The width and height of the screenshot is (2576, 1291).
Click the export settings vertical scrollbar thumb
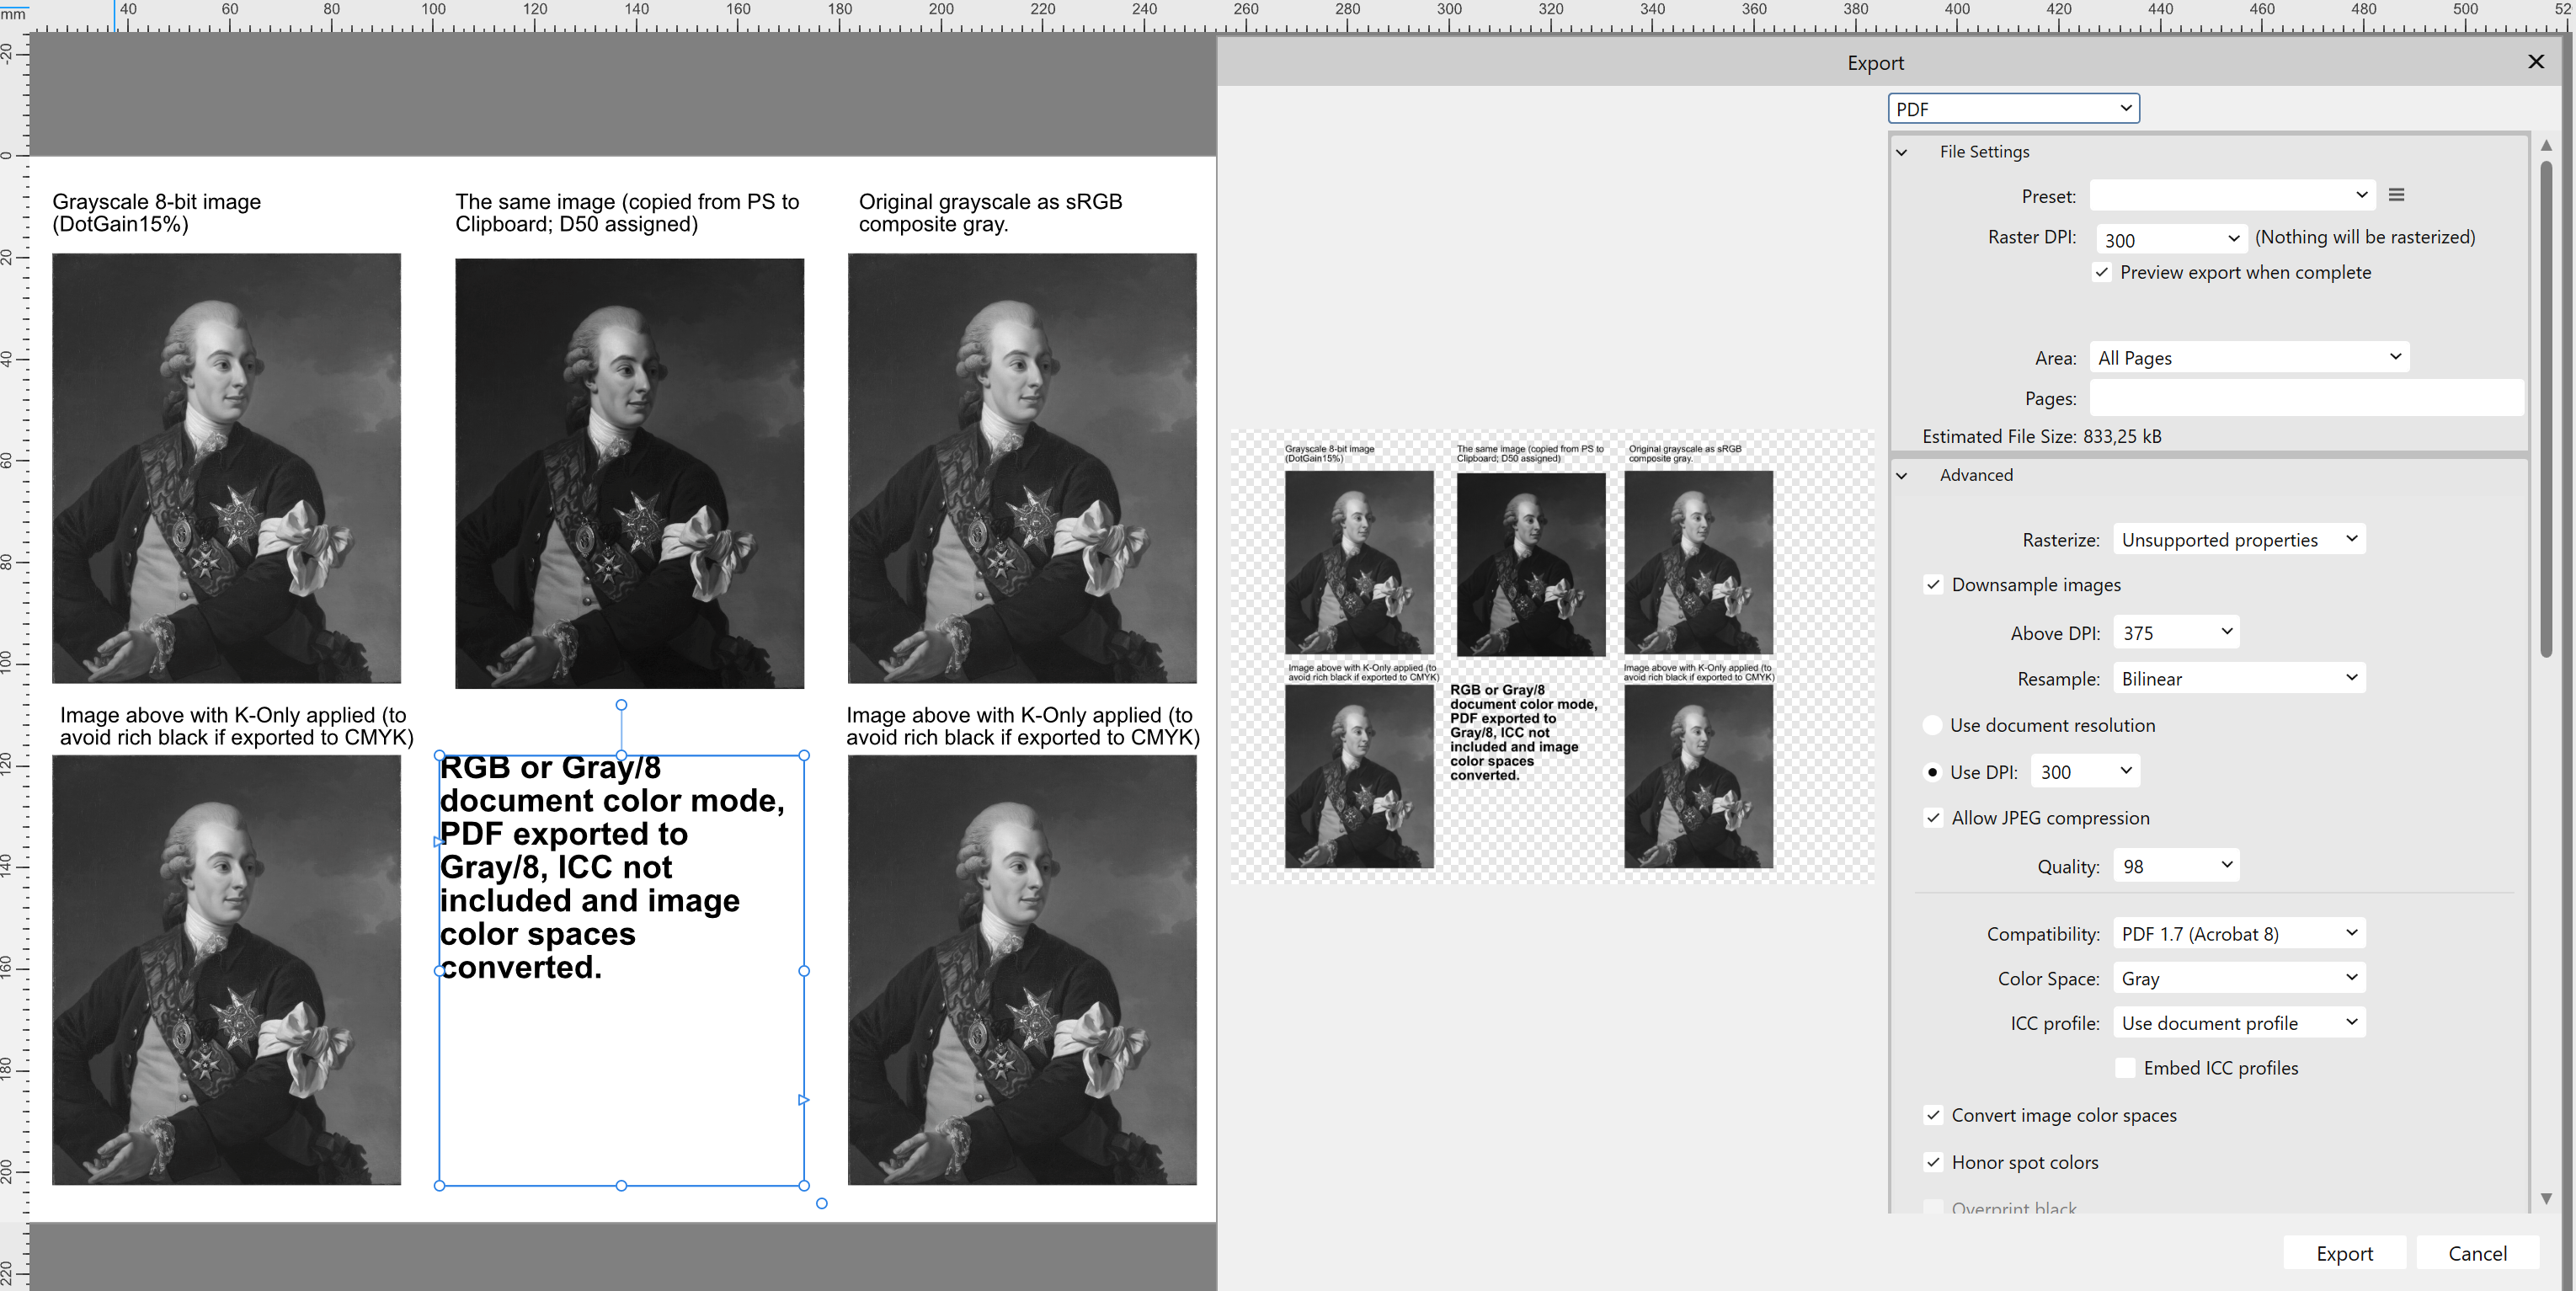(x=2546, y=408)
